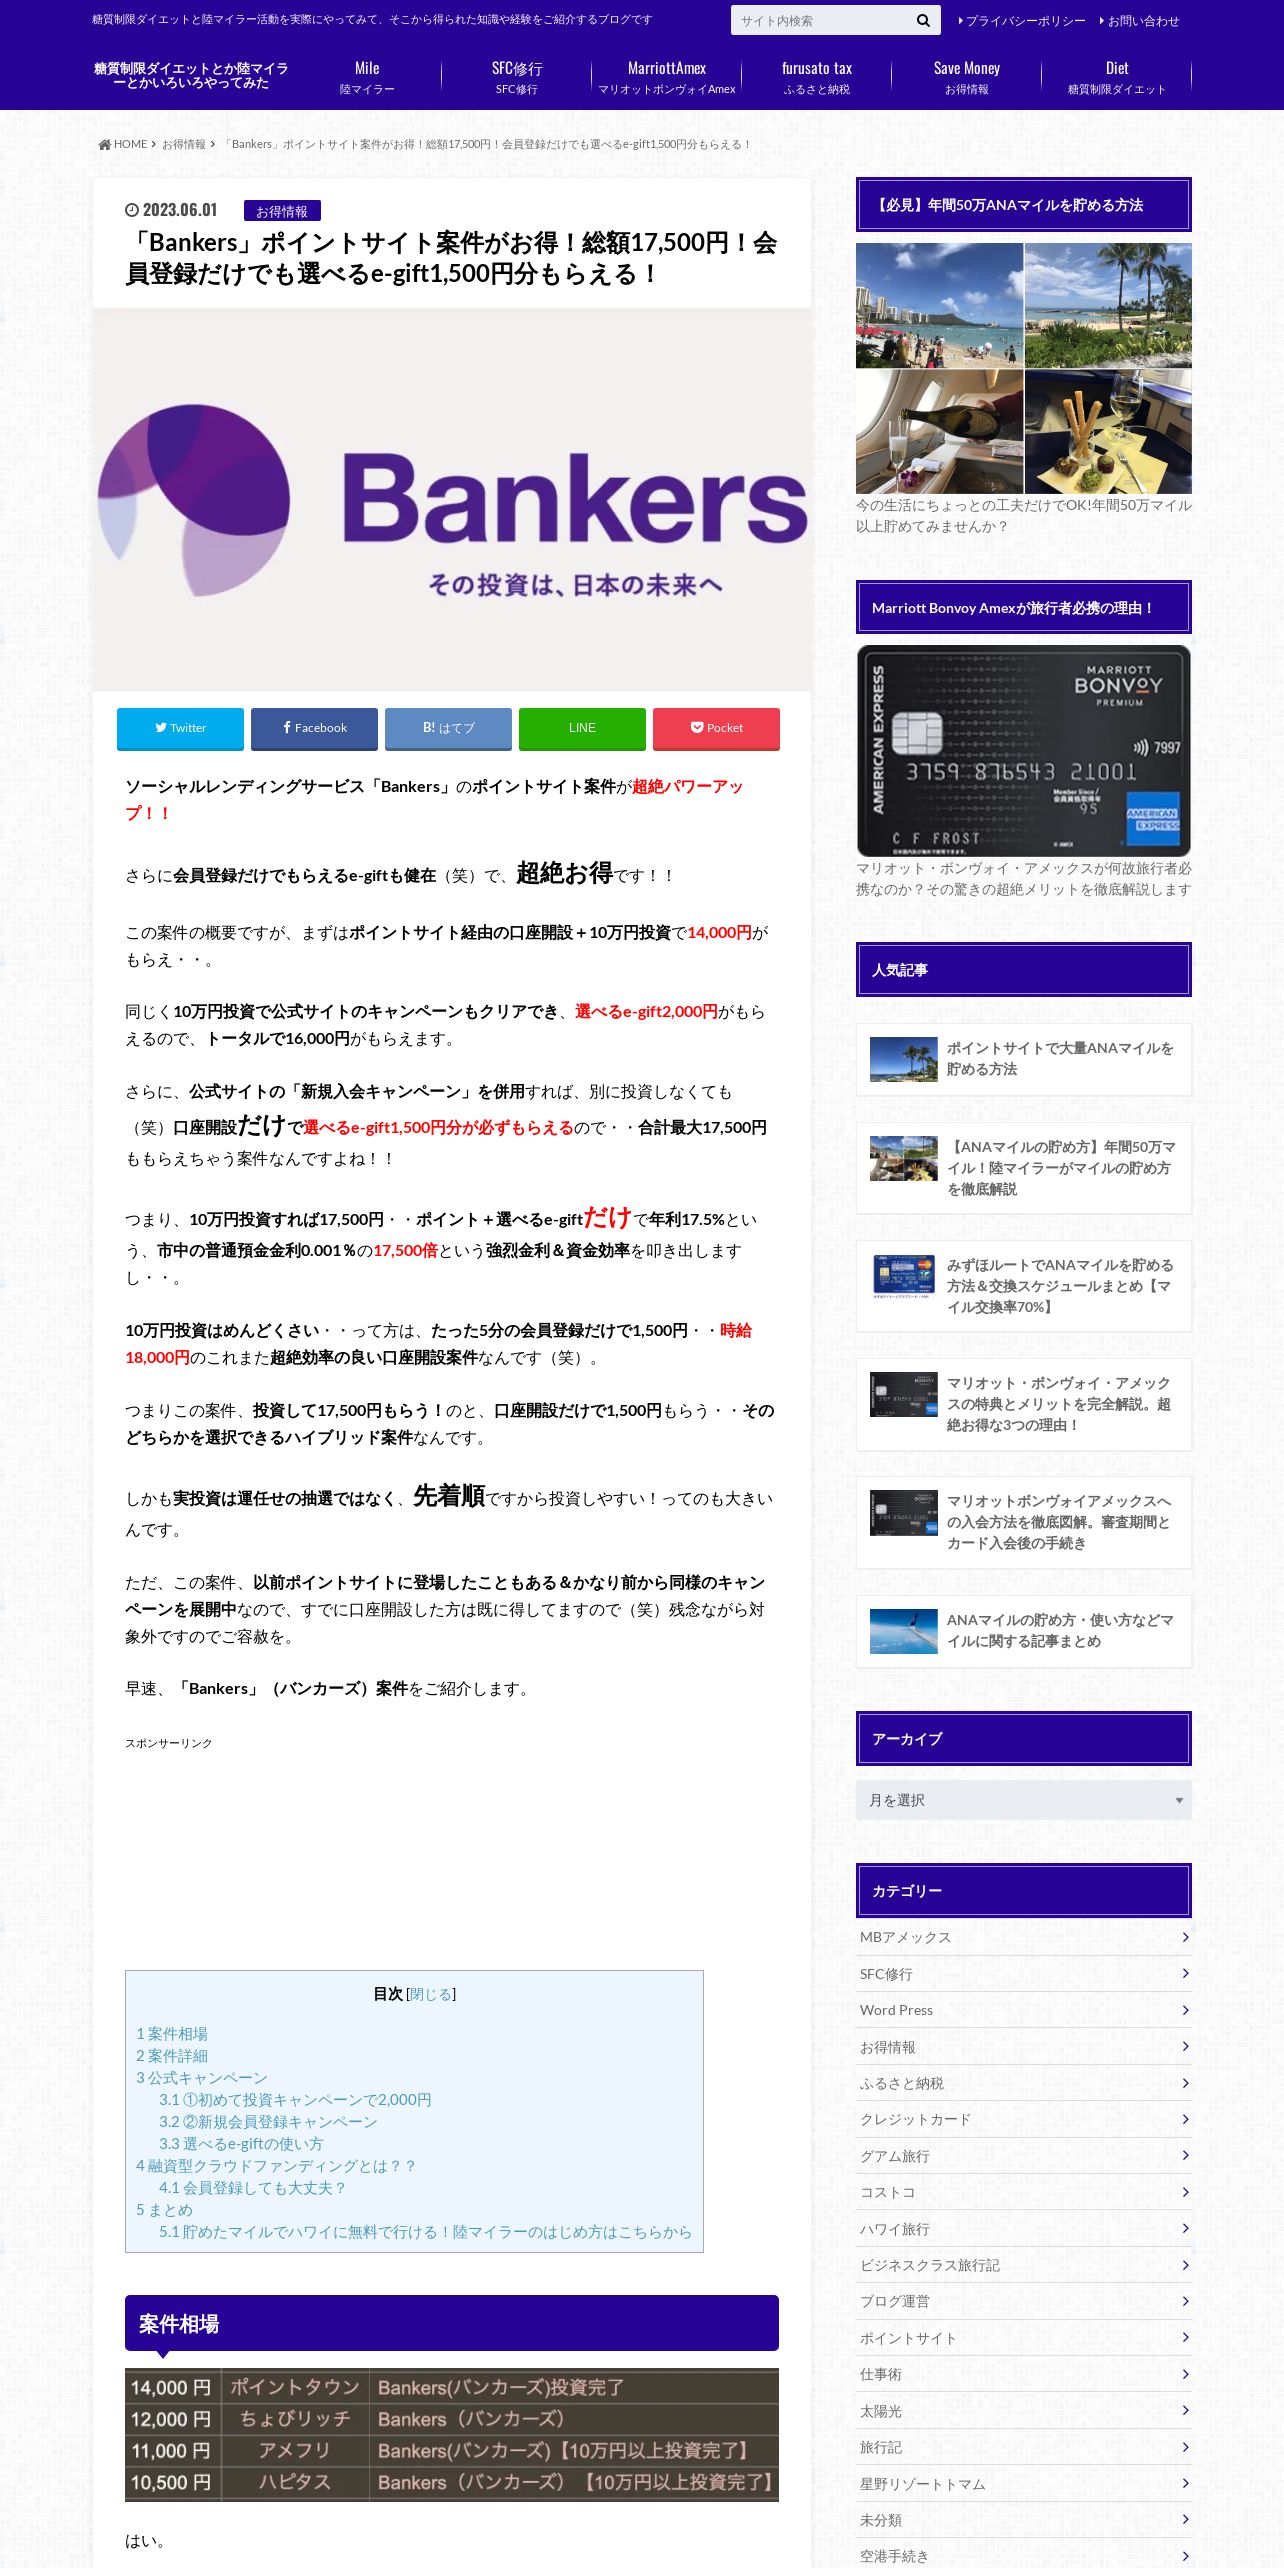
Task: Focus the サイト内検索 search field
Action: 820,20
